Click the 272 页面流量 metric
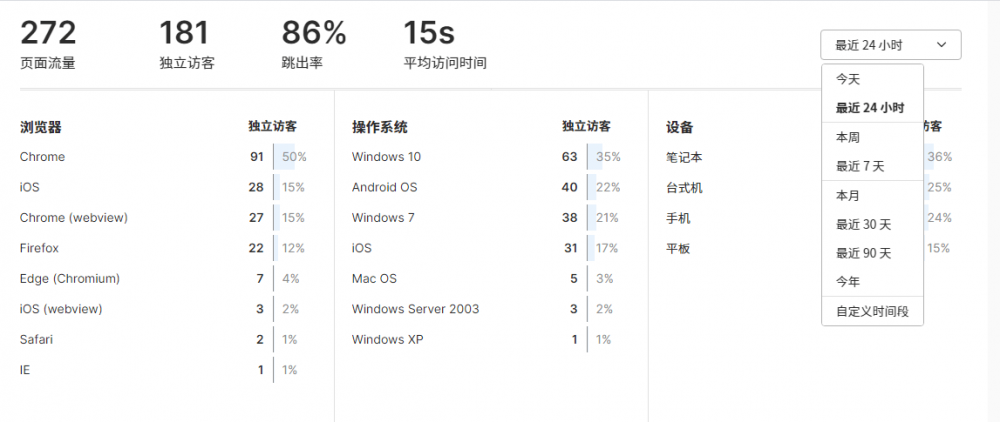 point(48,44)
